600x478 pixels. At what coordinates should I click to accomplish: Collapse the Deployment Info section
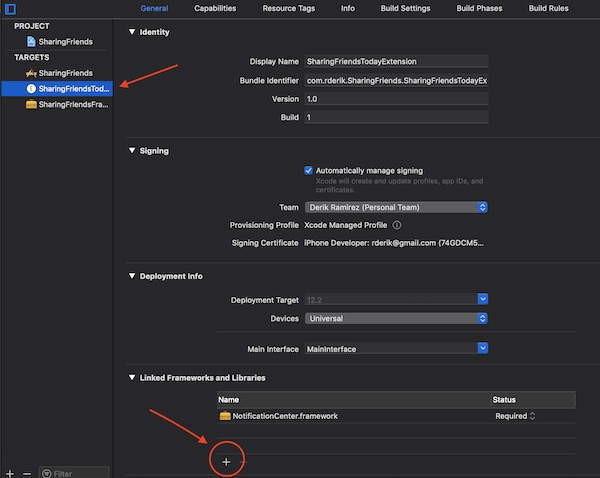click(x=132, y=276)
